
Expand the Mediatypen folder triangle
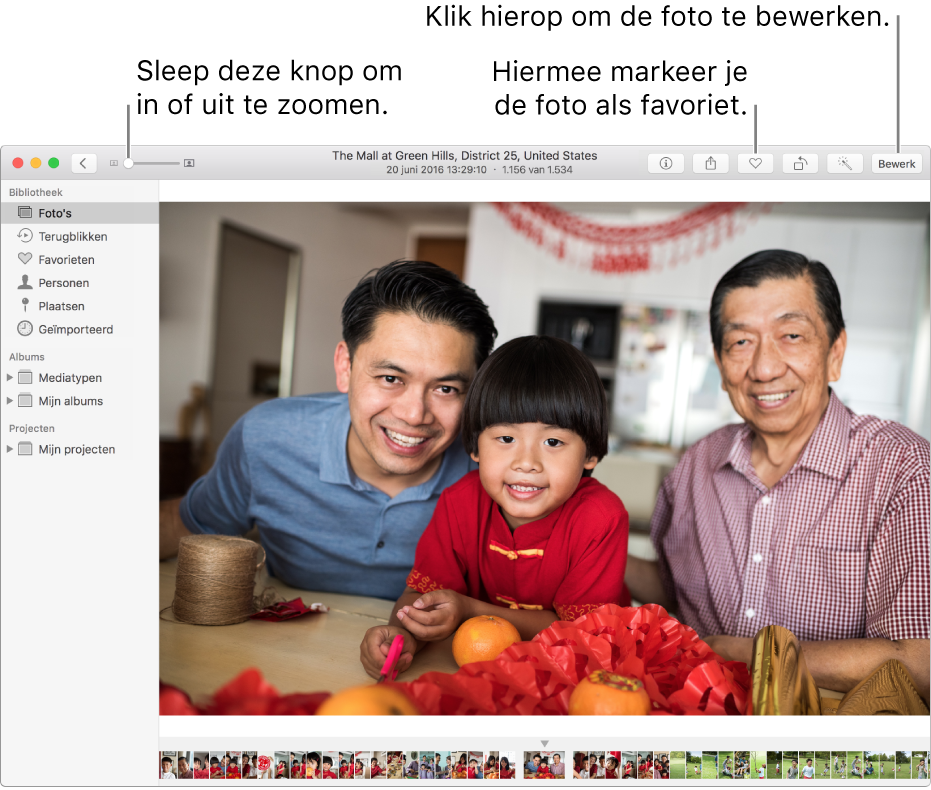coord(10,378)
